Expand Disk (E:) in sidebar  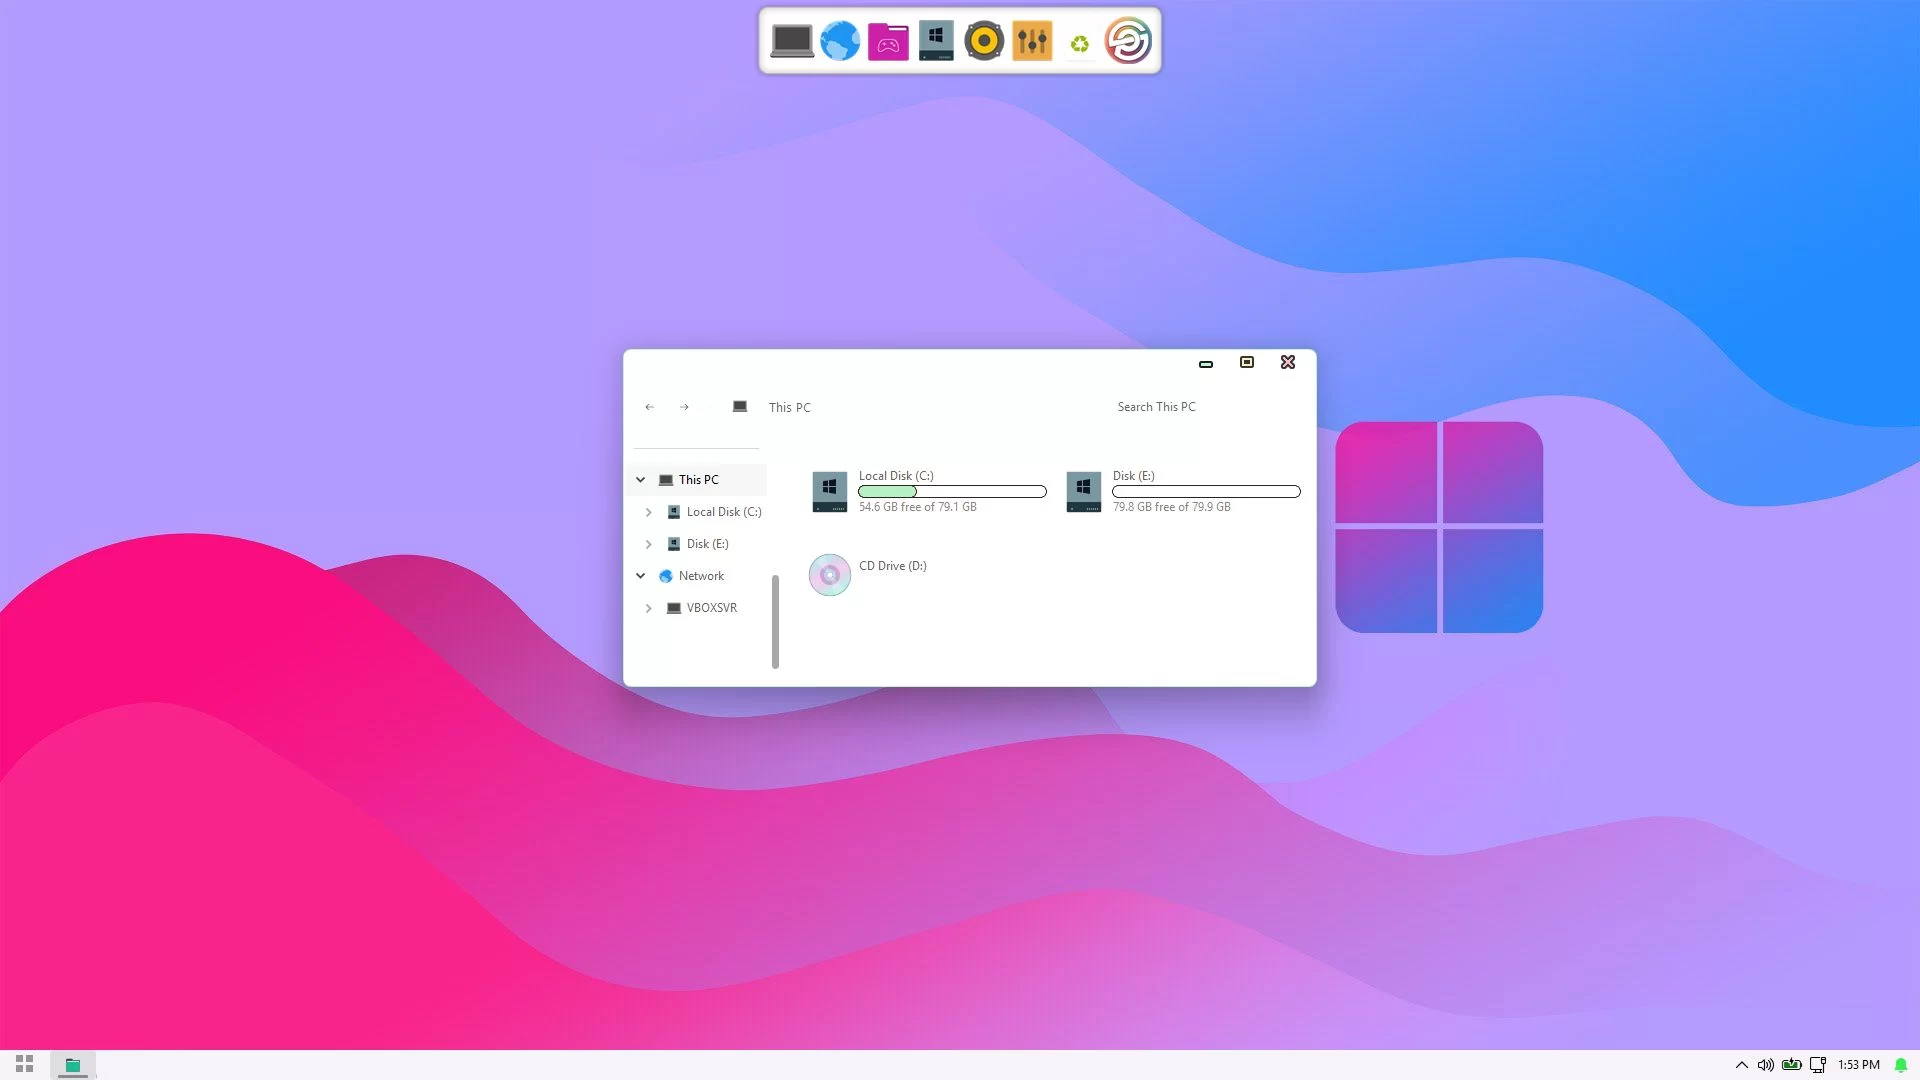point(648,544)
